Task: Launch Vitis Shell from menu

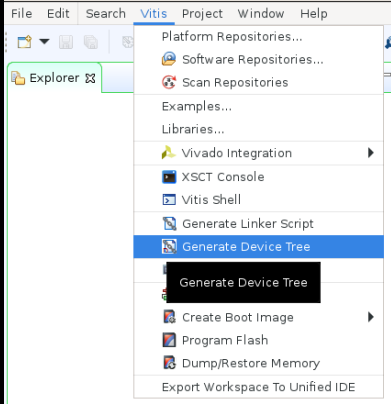Action: point(258,200)
